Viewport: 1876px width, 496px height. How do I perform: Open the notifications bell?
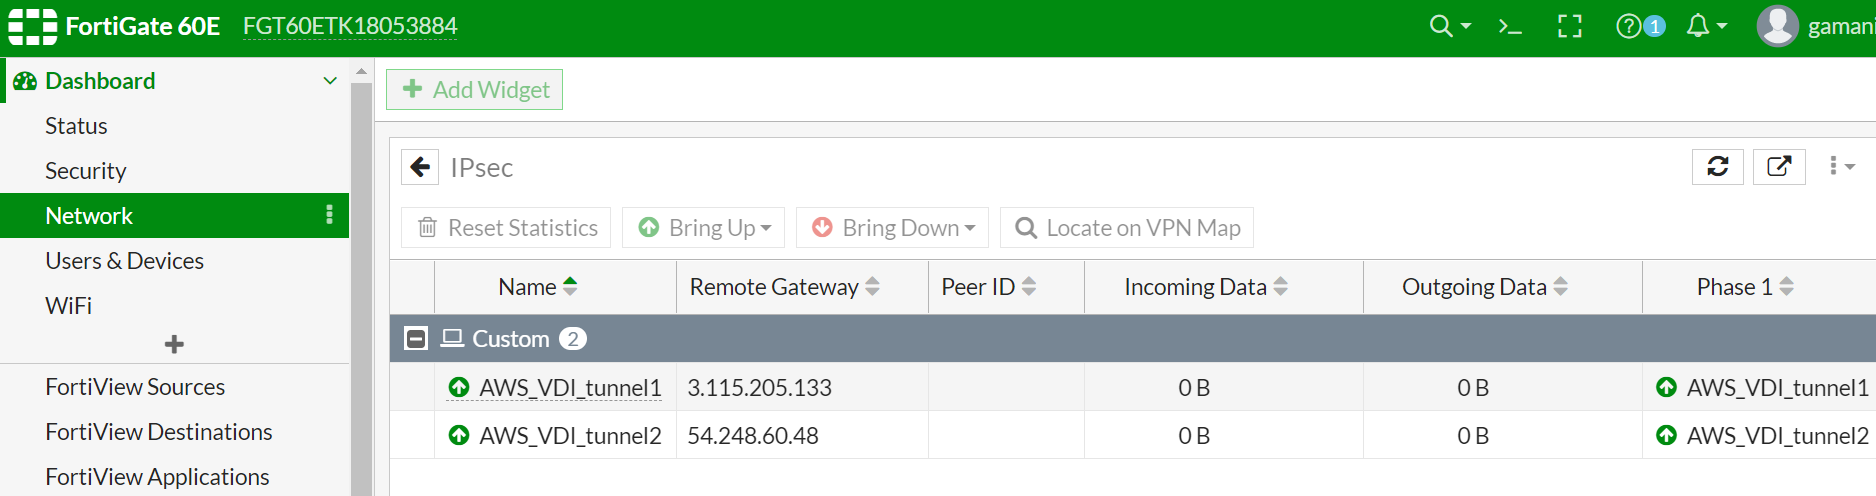[x=1698, y=26]
